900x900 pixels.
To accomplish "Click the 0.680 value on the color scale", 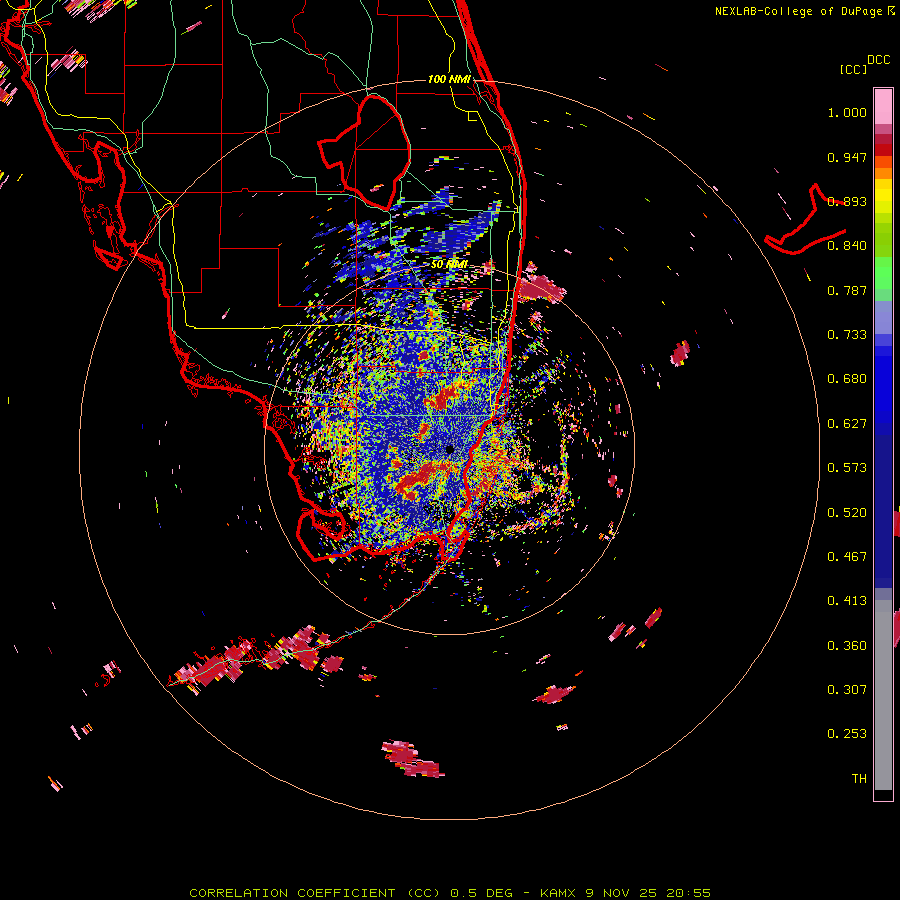I will (847, 379).
